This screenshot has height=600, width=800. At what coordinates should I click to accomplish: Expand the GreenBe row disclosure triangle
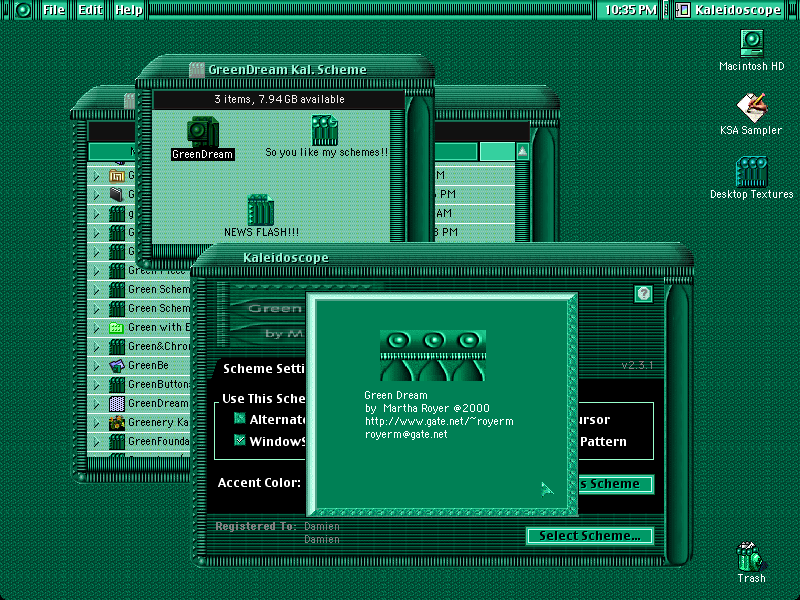pyautogui.click(x=96, y=366)
